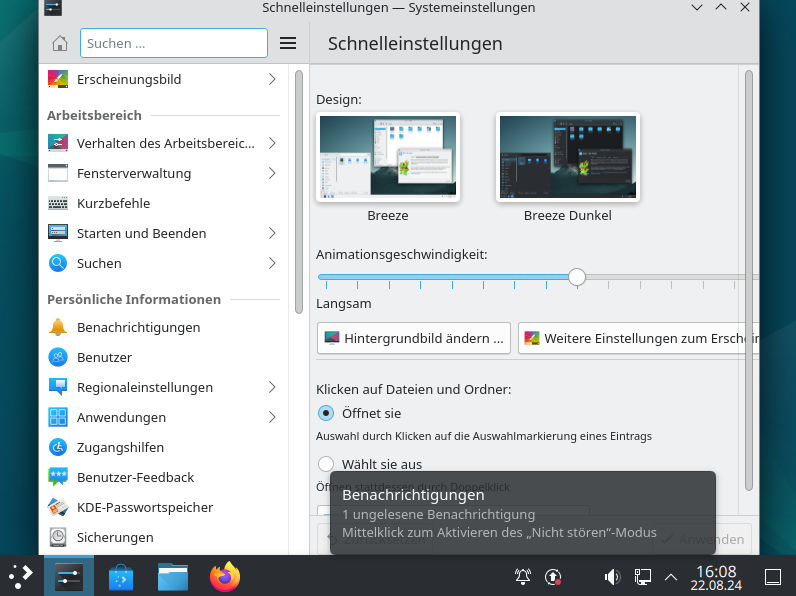The width and height of the screenshot is (796, 596).
Task: Select the Breeze Dunkel design thumbnail
Action: click(x=568, y=157)
